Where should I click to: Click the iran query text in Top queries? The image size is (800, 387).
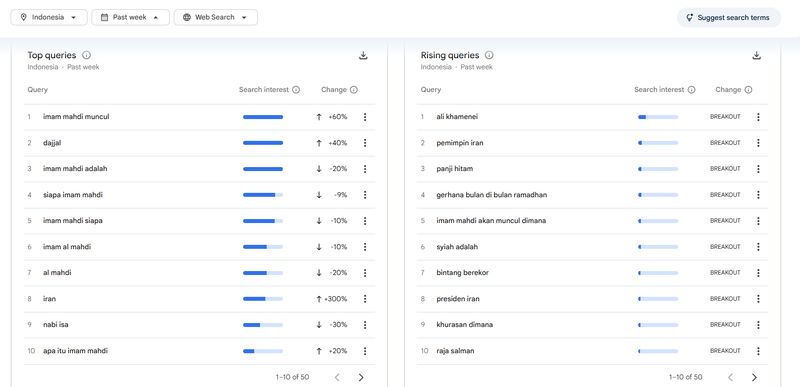(x=49, y=299)
